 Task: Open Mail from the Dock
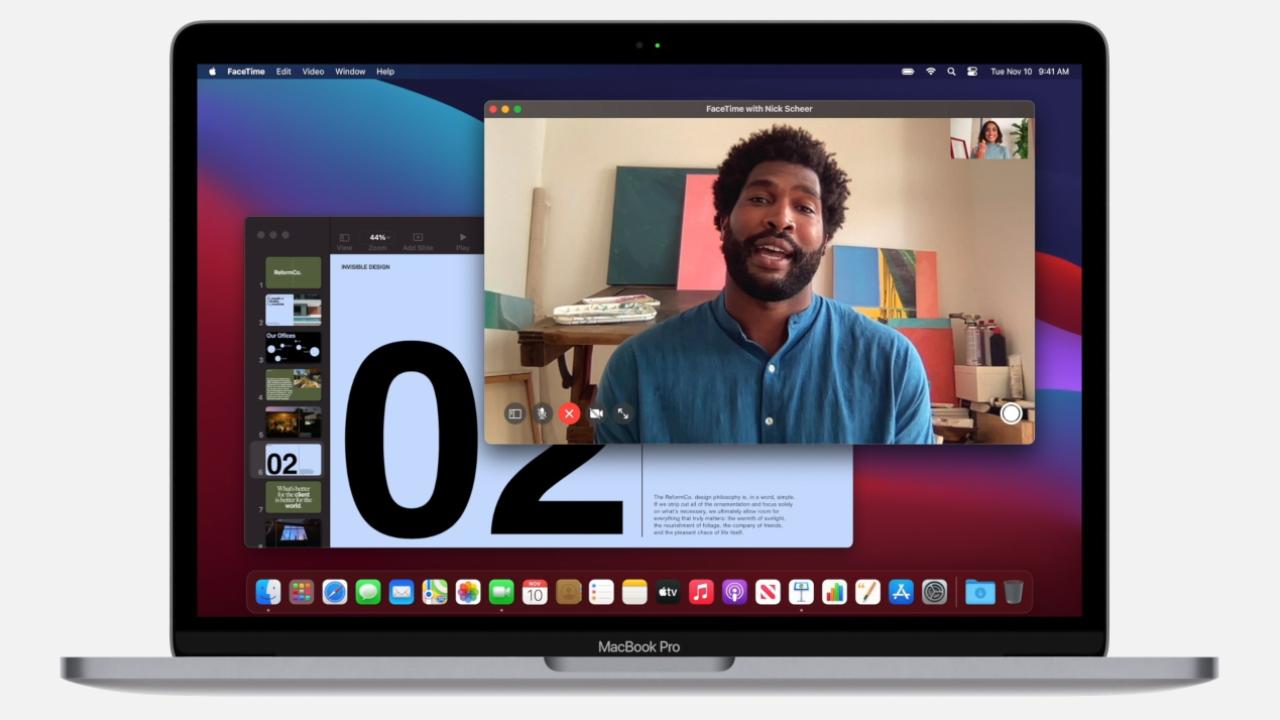401,592
